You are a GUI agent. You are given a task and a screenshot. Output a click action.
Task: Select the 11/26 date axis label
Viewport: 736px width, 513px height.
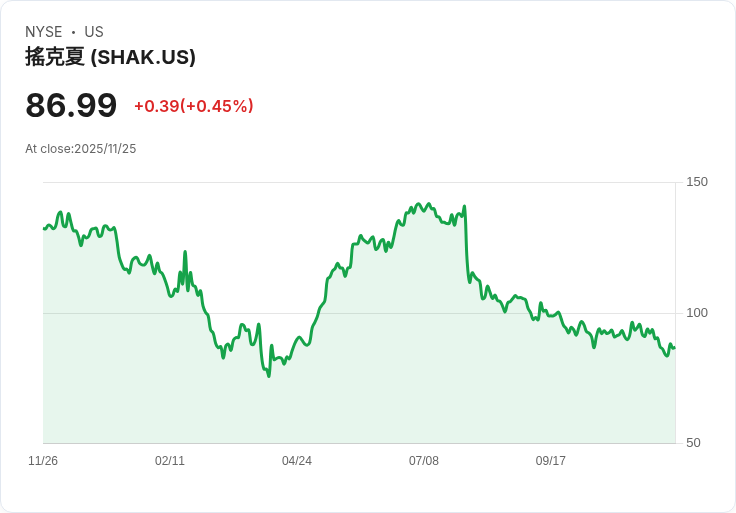point(43,461)
